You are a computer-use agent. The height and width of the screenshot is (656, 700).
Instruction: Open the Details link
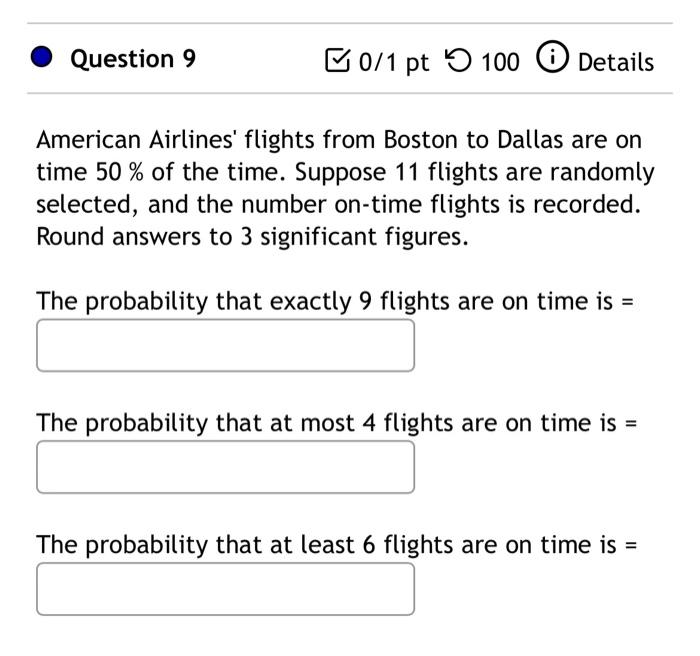(x=616, y=62)
